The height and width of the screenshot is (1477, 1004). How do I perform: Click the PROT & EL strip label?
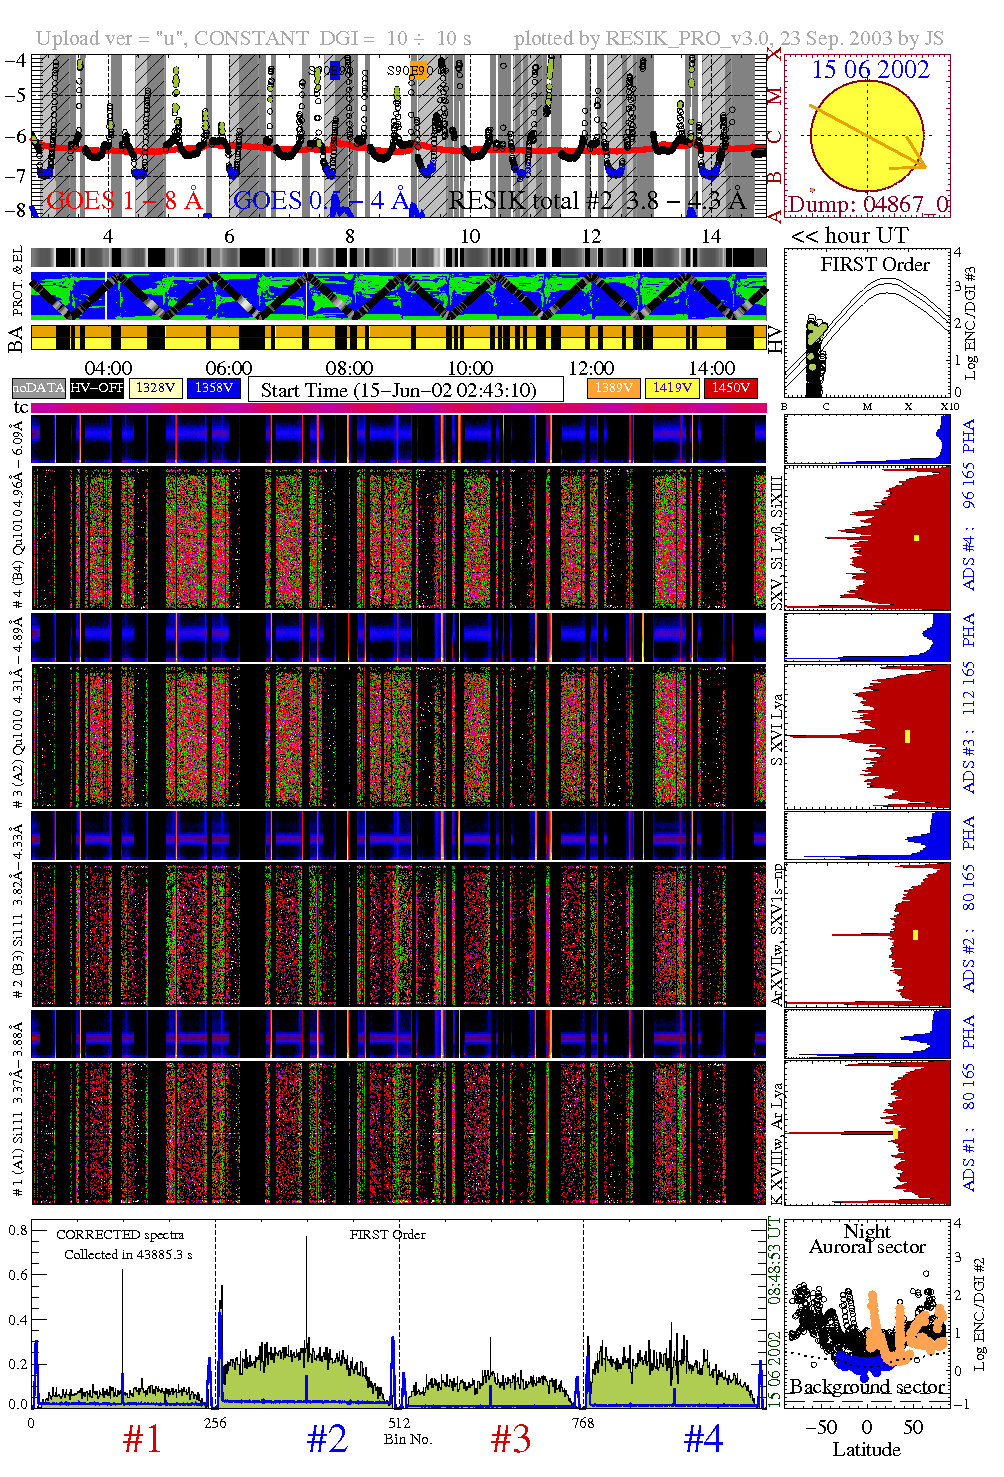[x=17, y=283]
